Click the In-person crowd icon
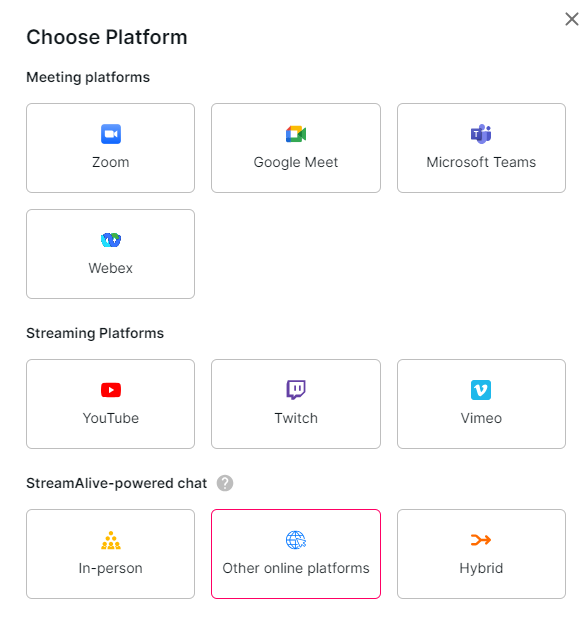The height and width of the screenshot is (624, 588). pos(111,540)
